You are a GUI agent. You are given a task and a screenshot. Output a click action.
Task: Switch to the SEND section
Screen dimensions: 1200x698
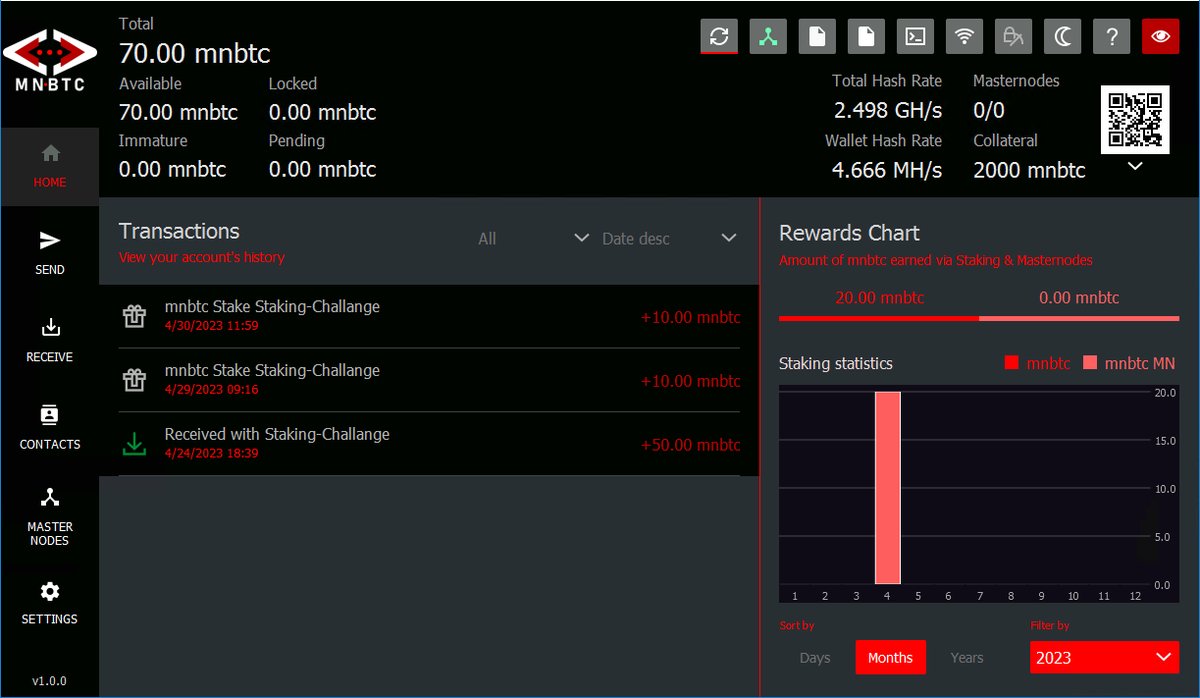(x=49, y=250)
